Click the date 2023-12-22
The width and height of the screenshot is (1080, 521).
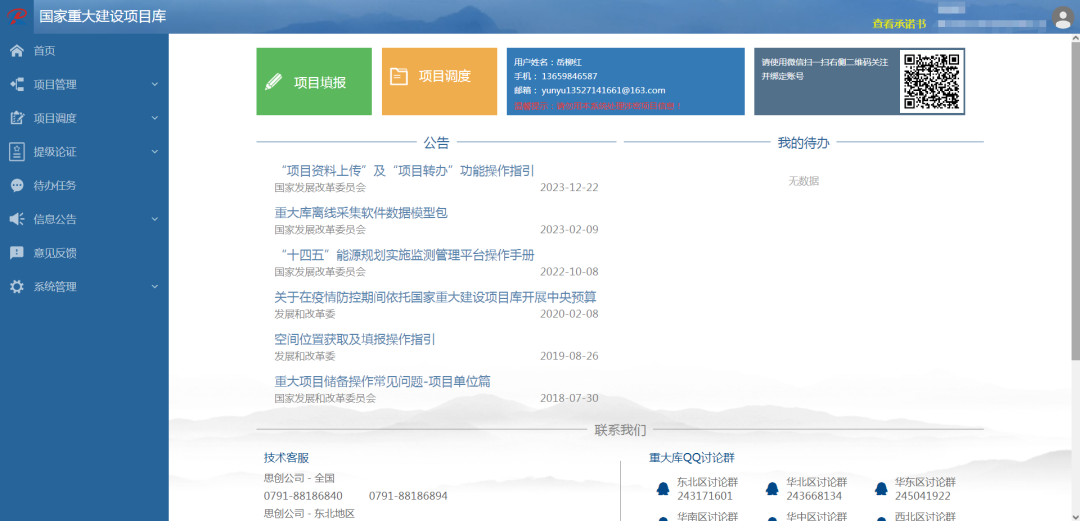(570, 187)
